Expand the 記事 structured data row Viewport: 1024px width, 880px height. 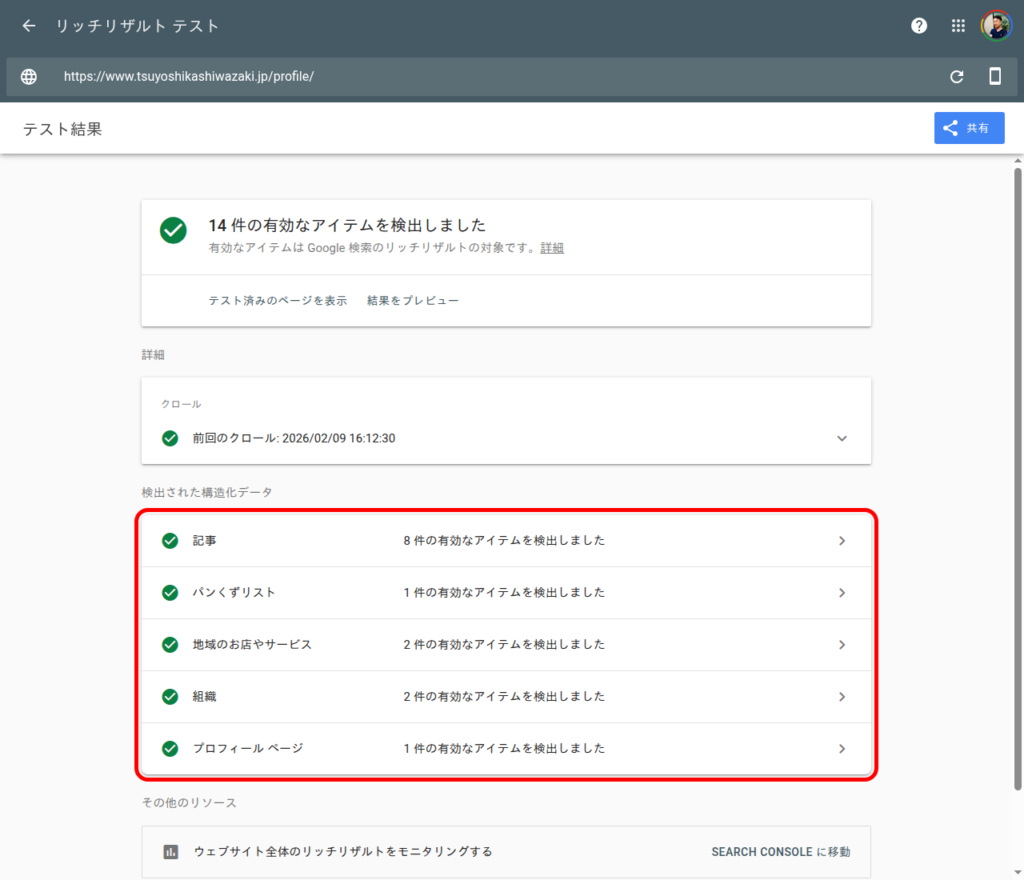coord(842,540)
